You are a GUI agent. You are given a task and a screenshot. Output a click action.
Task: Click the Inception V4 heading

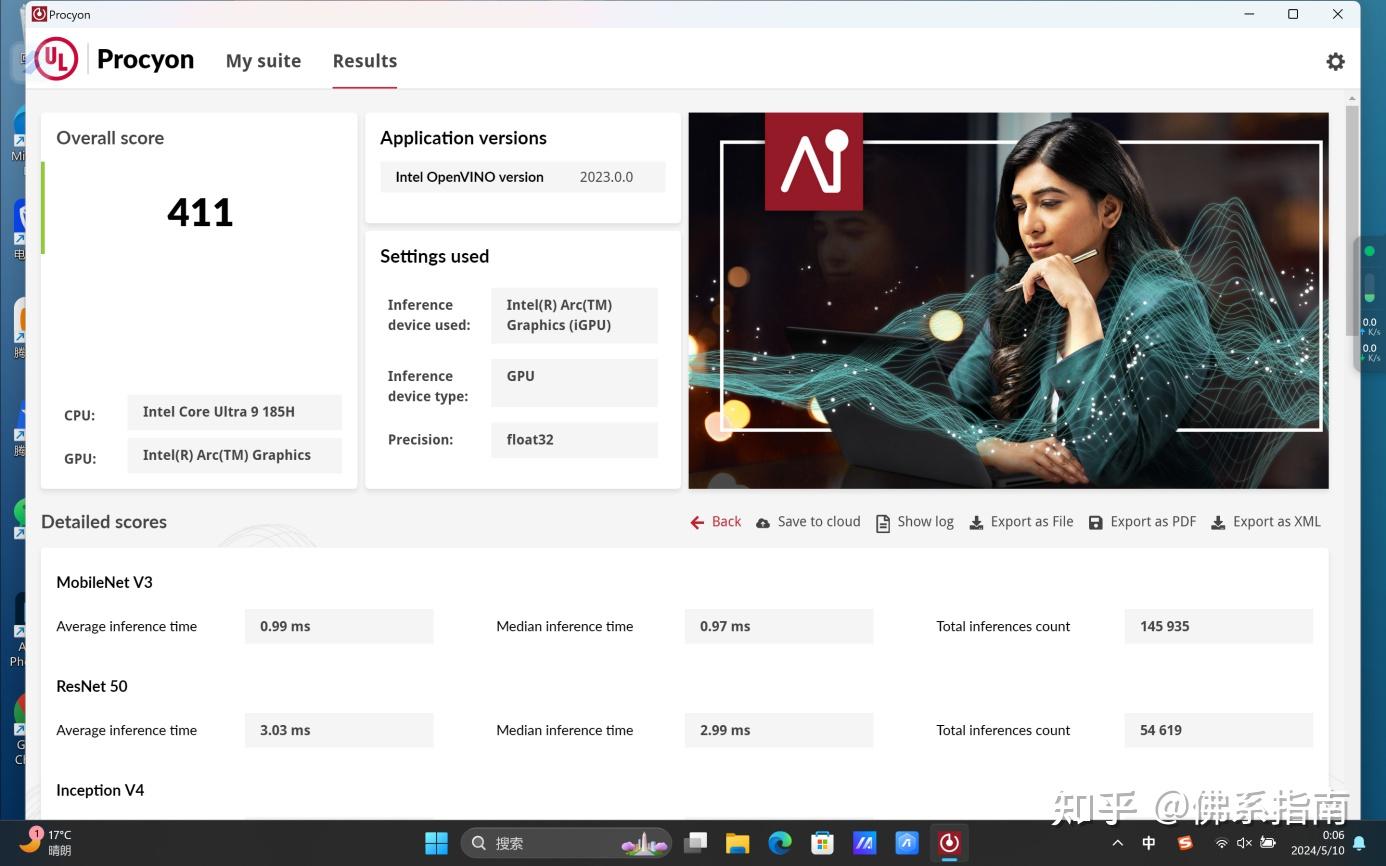tap(100, 790)
